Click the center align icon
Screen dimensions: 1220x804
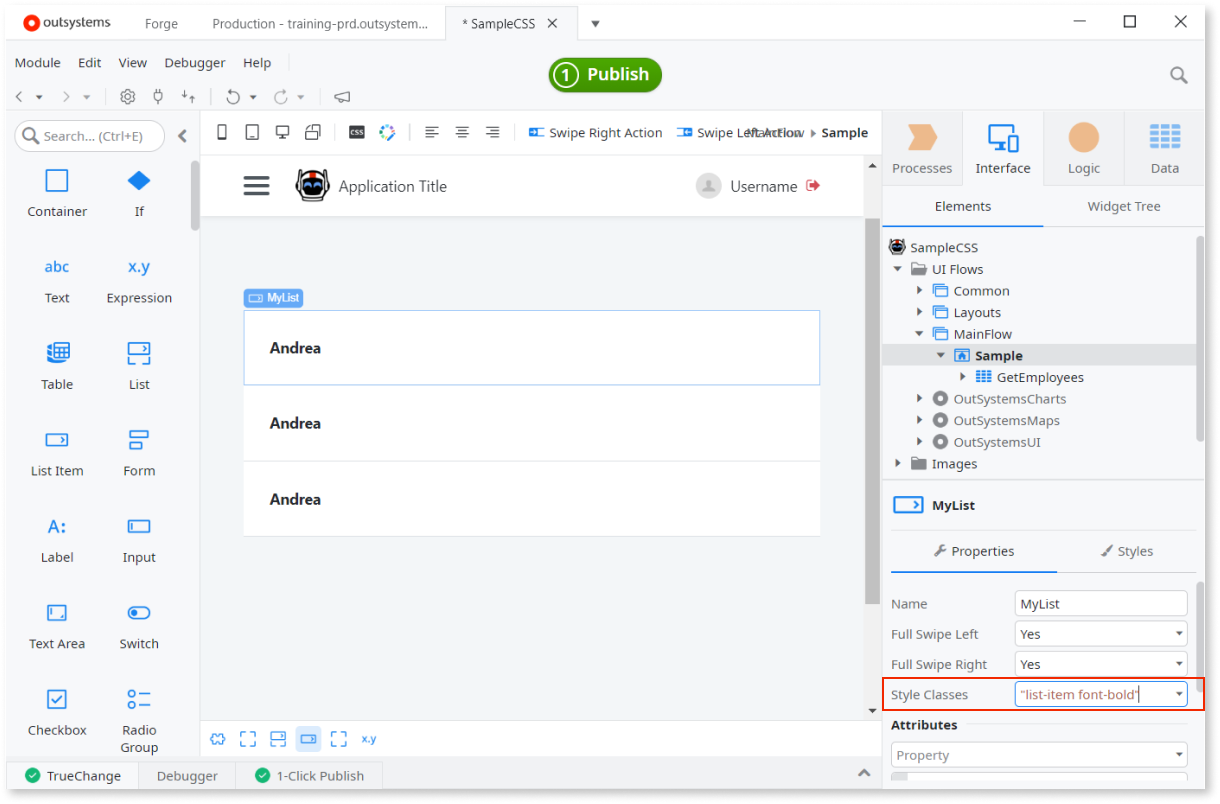click(462, 131)
